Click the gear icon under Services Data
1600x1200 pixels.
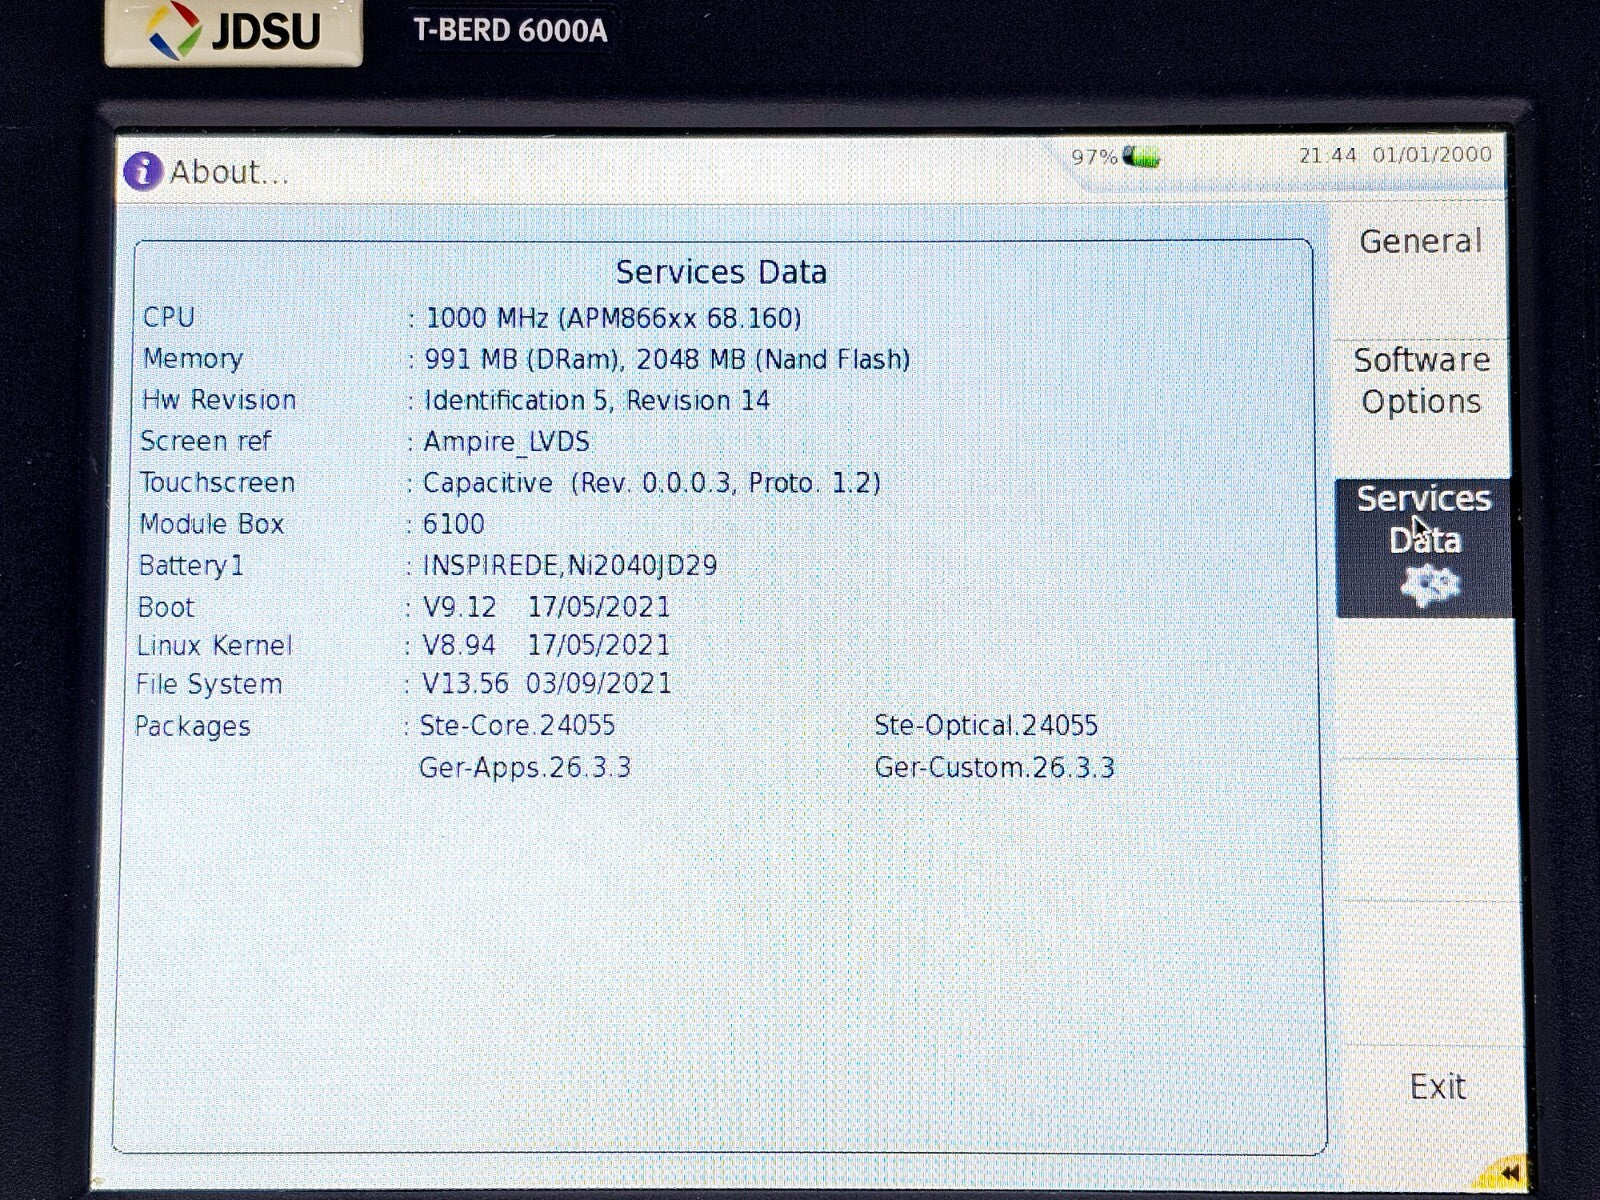[1429, 585]
